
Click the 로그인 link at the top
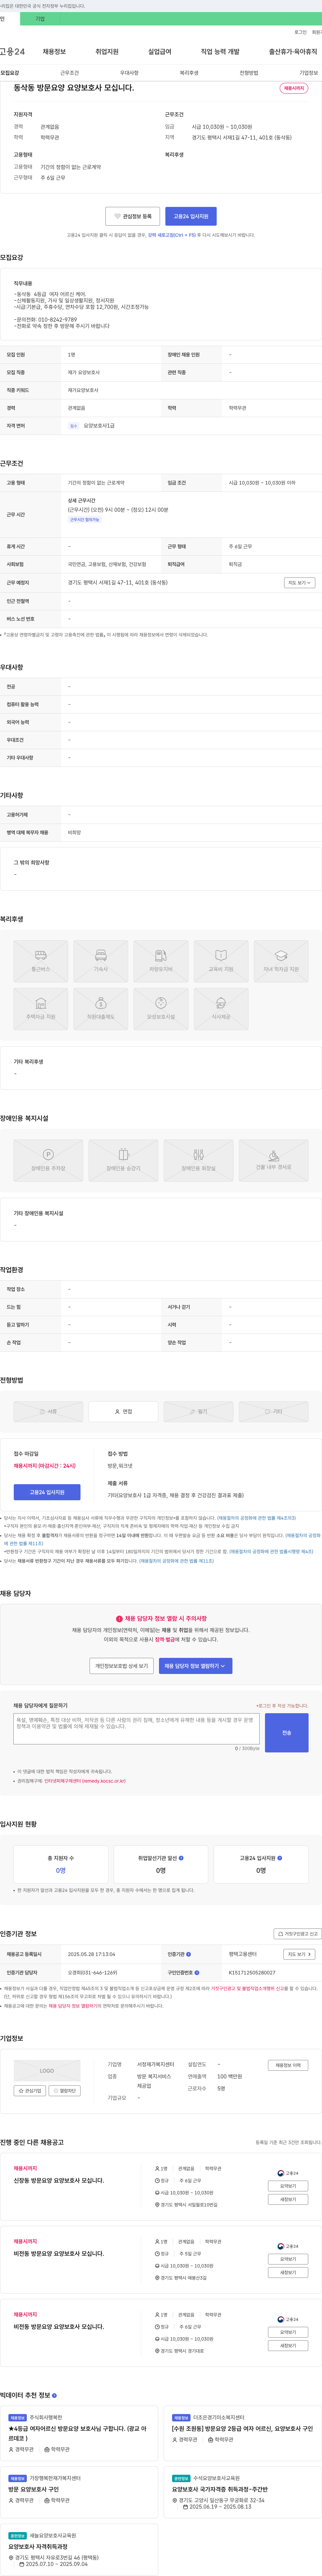point(300,32)
